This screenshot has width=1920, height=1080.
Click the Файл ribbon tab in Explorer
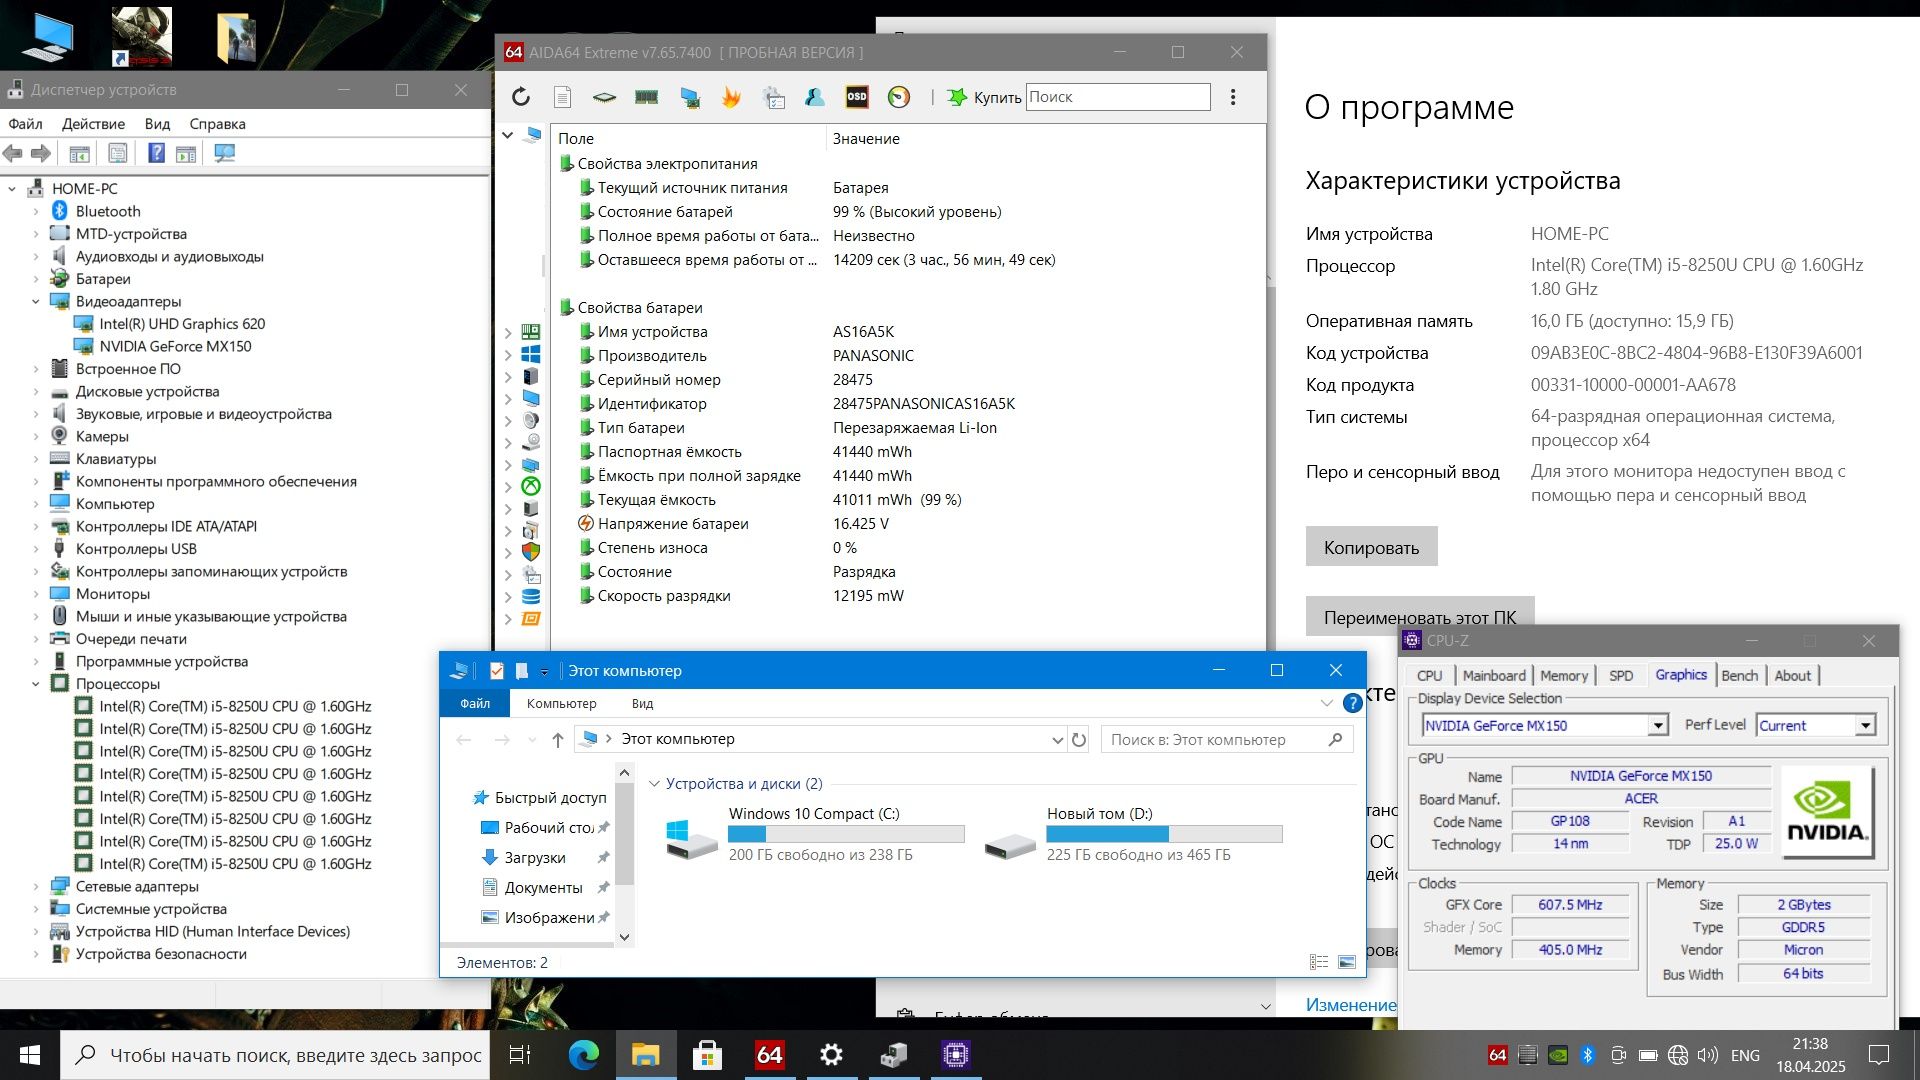[475, 703]
